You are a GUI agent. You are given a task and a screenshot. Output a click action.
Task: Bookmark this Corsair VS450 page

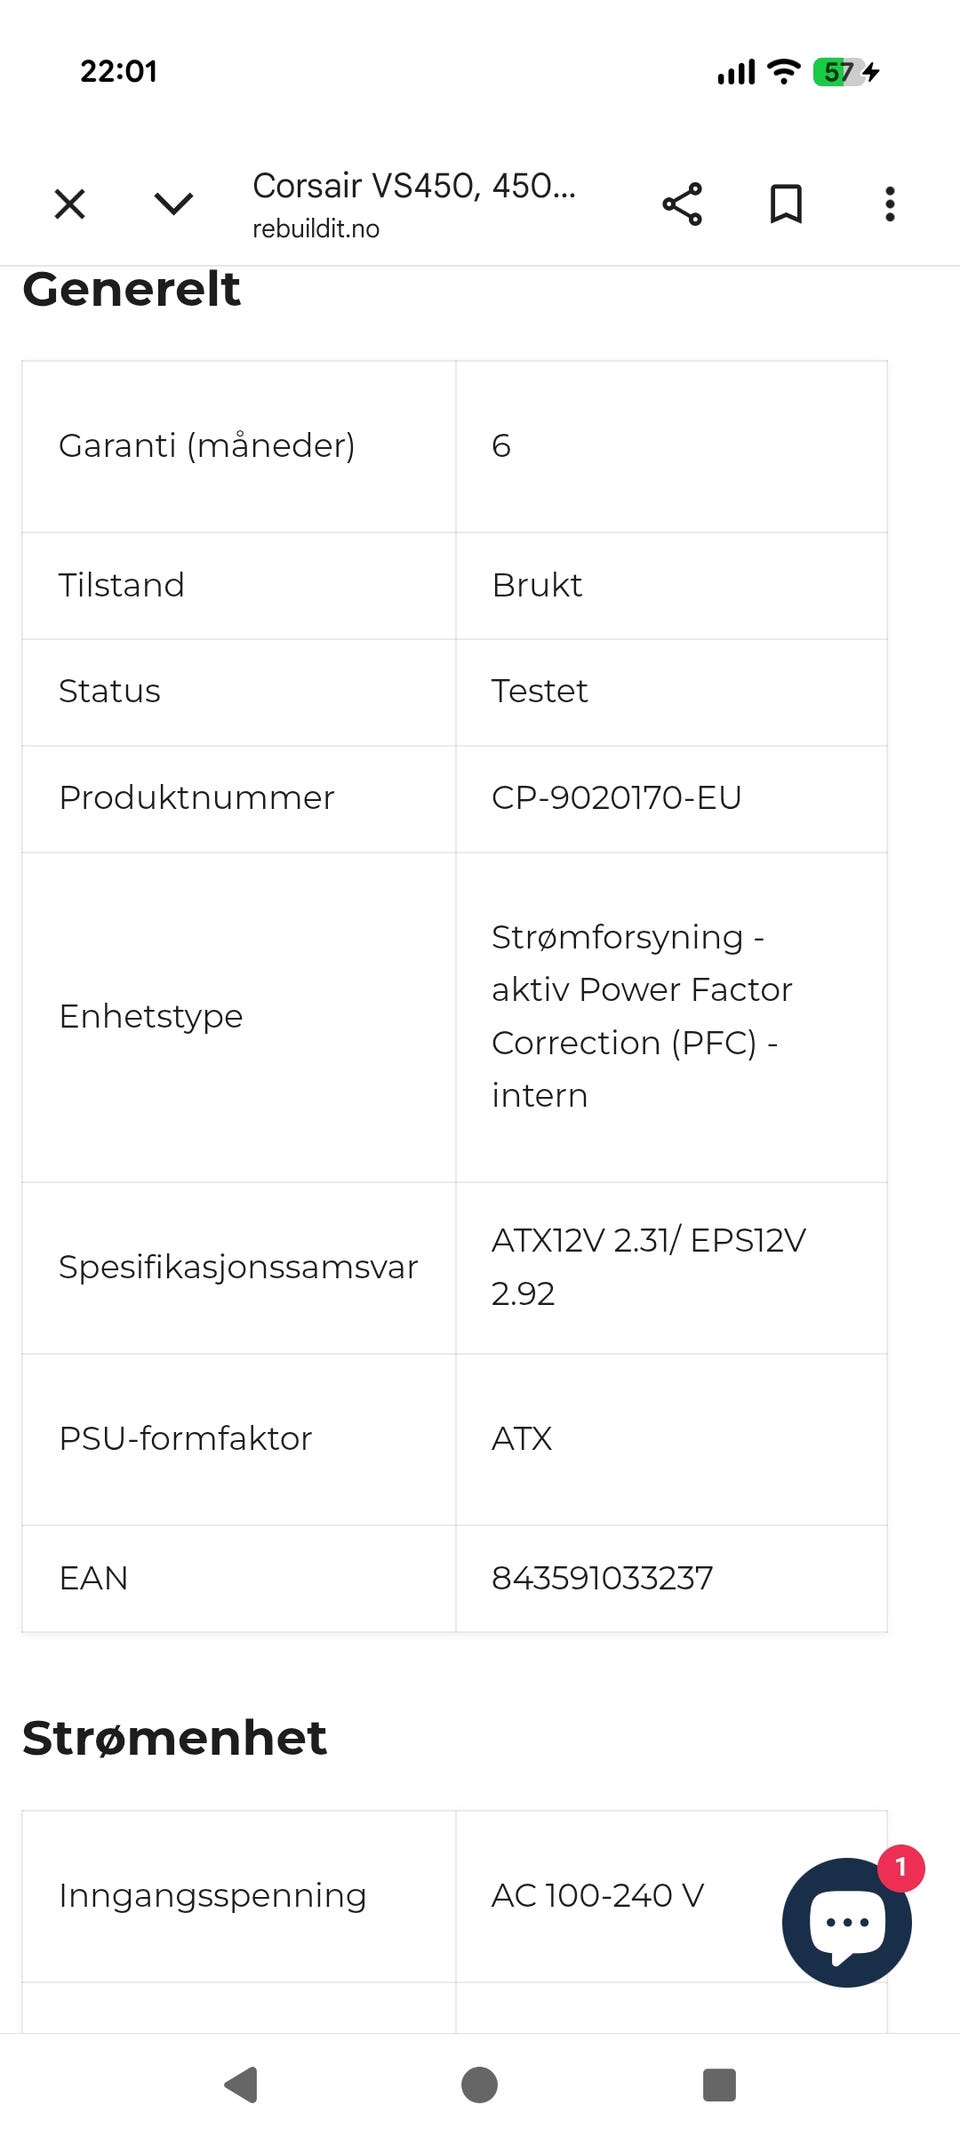point(786,204)
